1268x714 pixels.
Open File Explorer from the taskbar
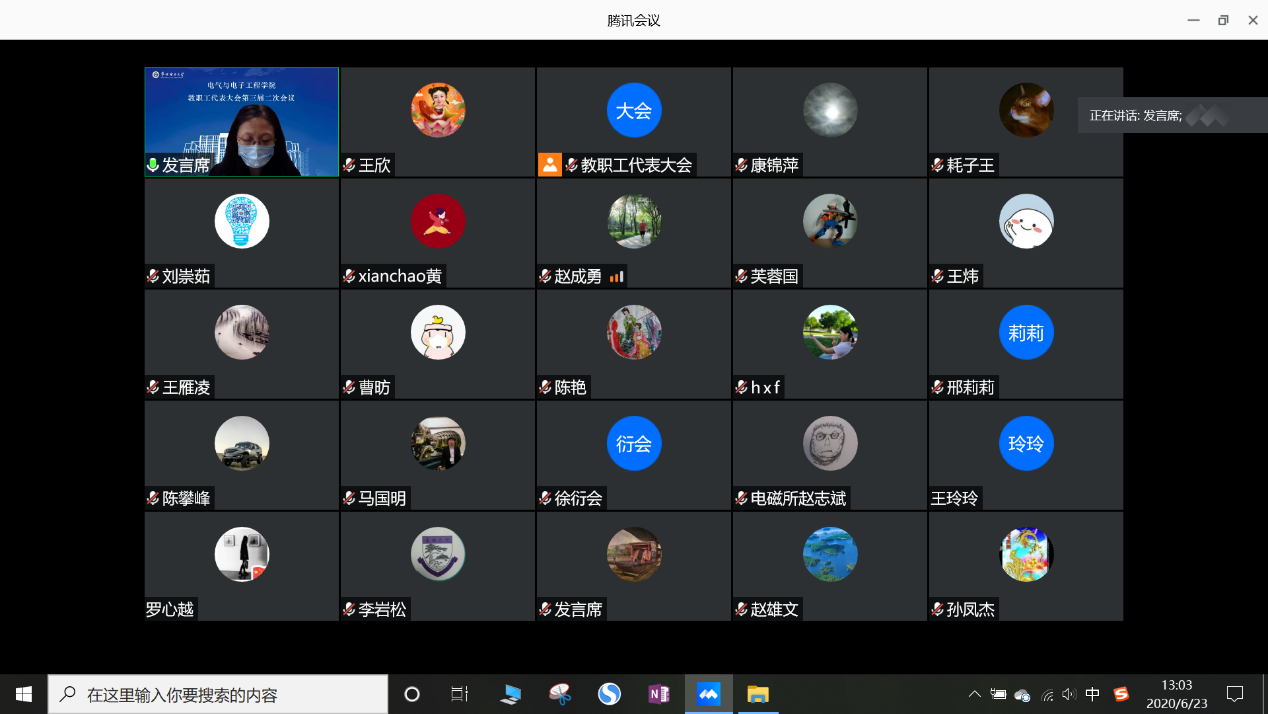click(758, 694)
